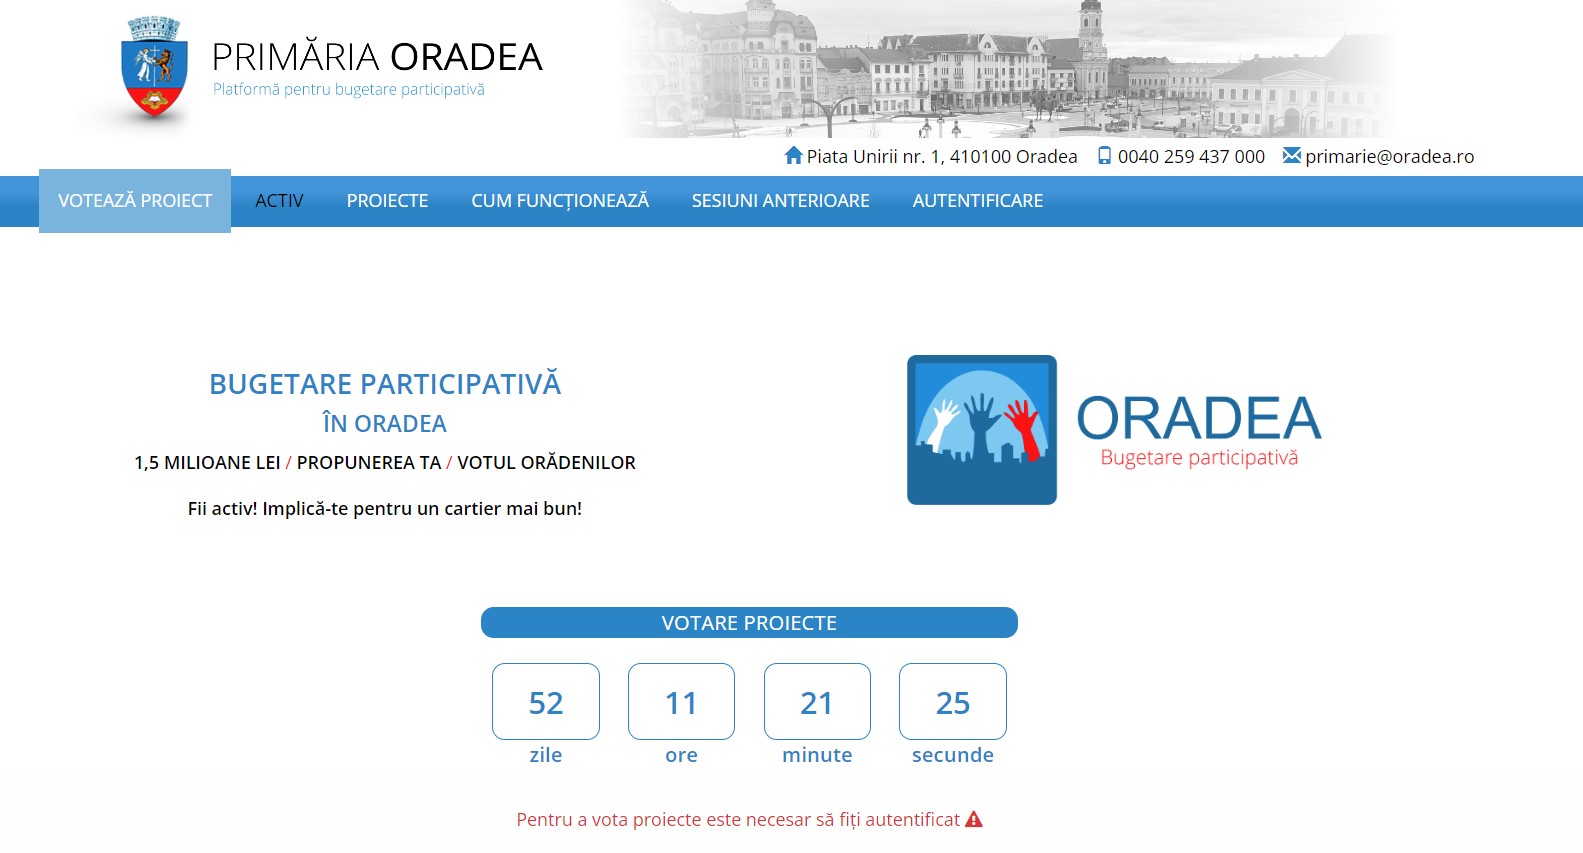Click the Oradea city panorama header image
The width and height of the screenshot is (1583, 853).
pos(1005,68)
